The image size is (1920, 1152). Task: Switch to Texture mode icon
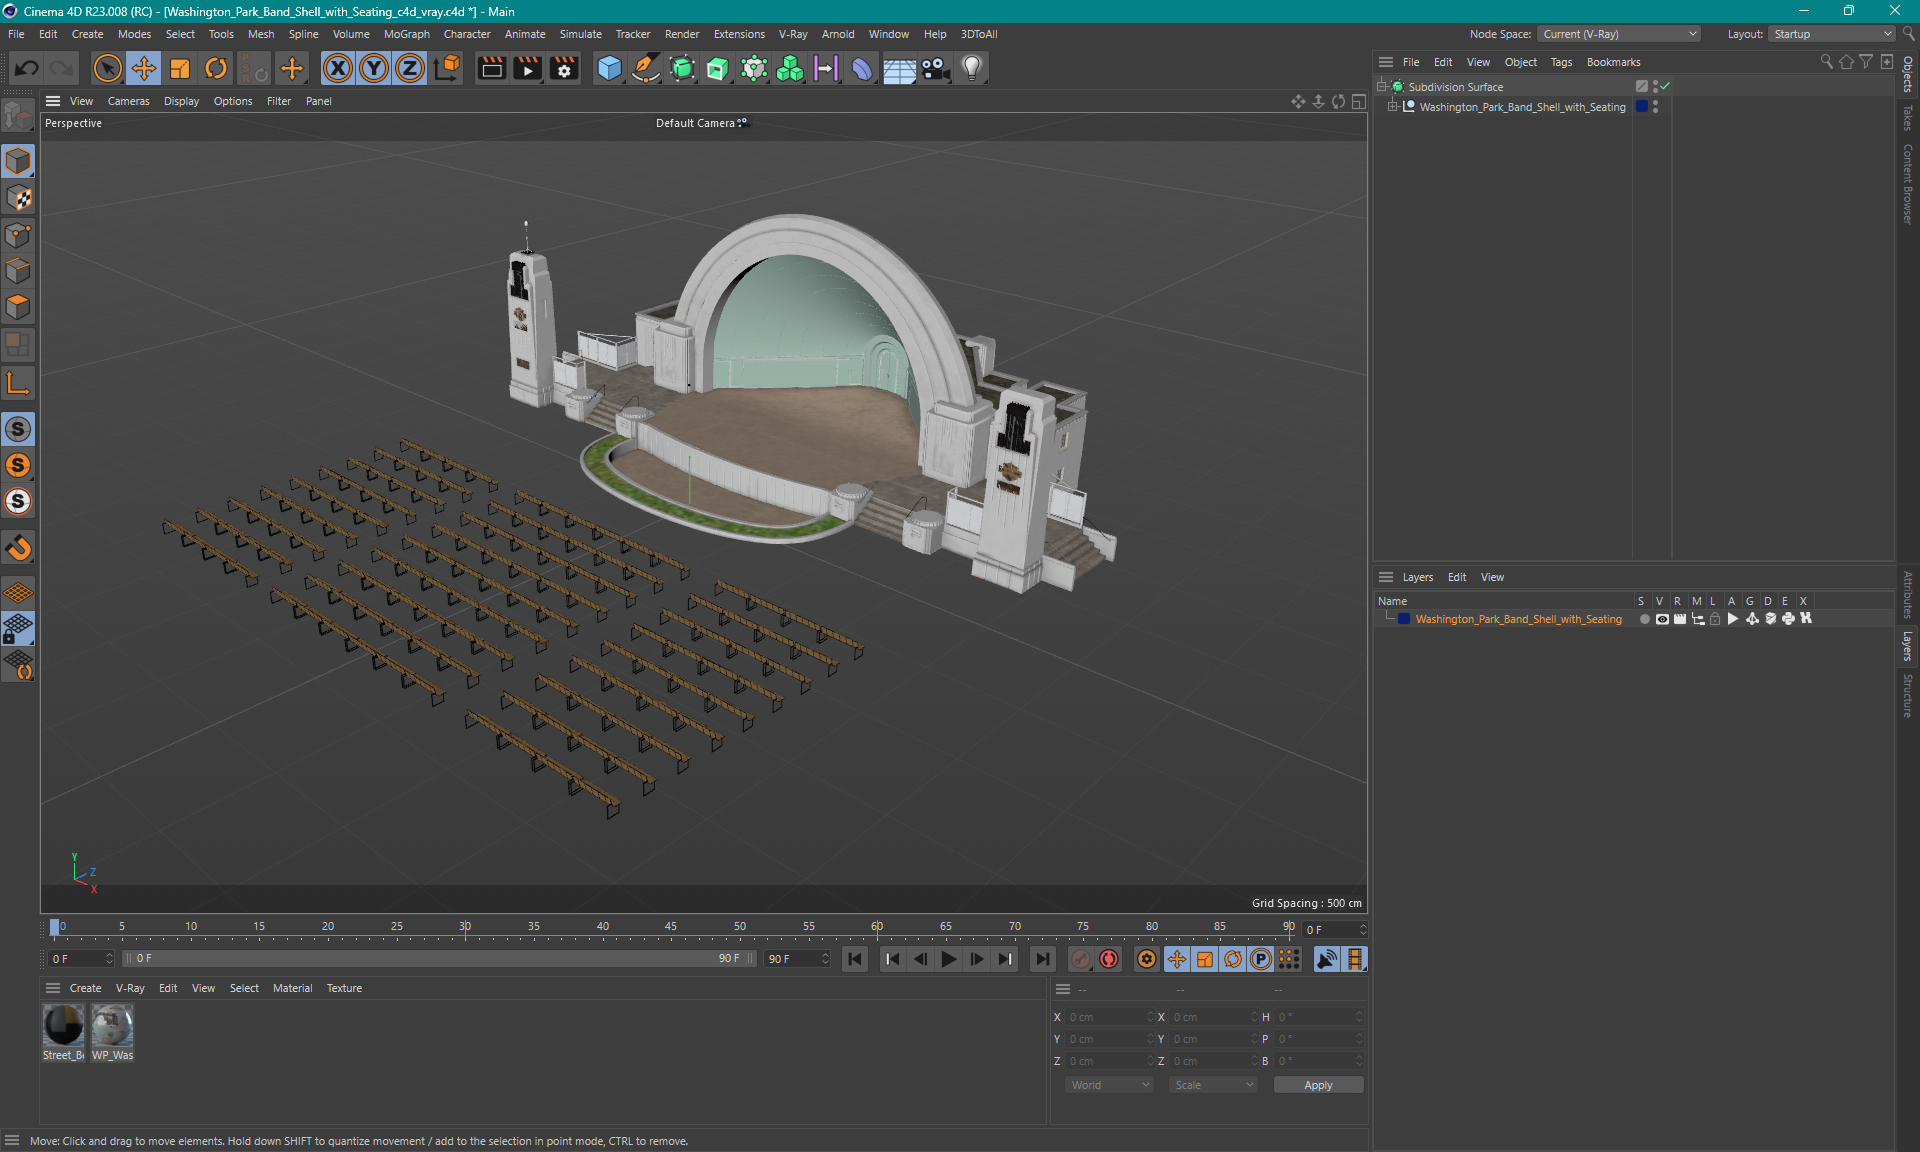pos(18,198)
